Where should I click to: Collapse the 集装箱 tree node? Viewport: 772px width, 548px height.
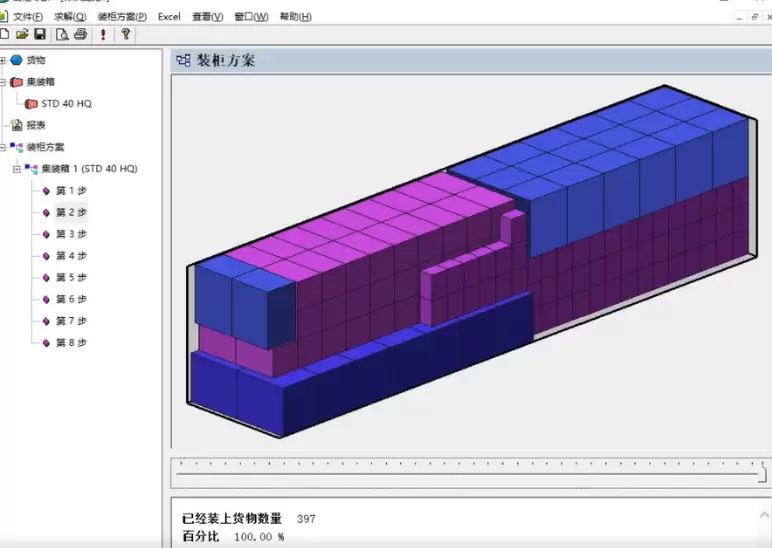coord(2,82)
